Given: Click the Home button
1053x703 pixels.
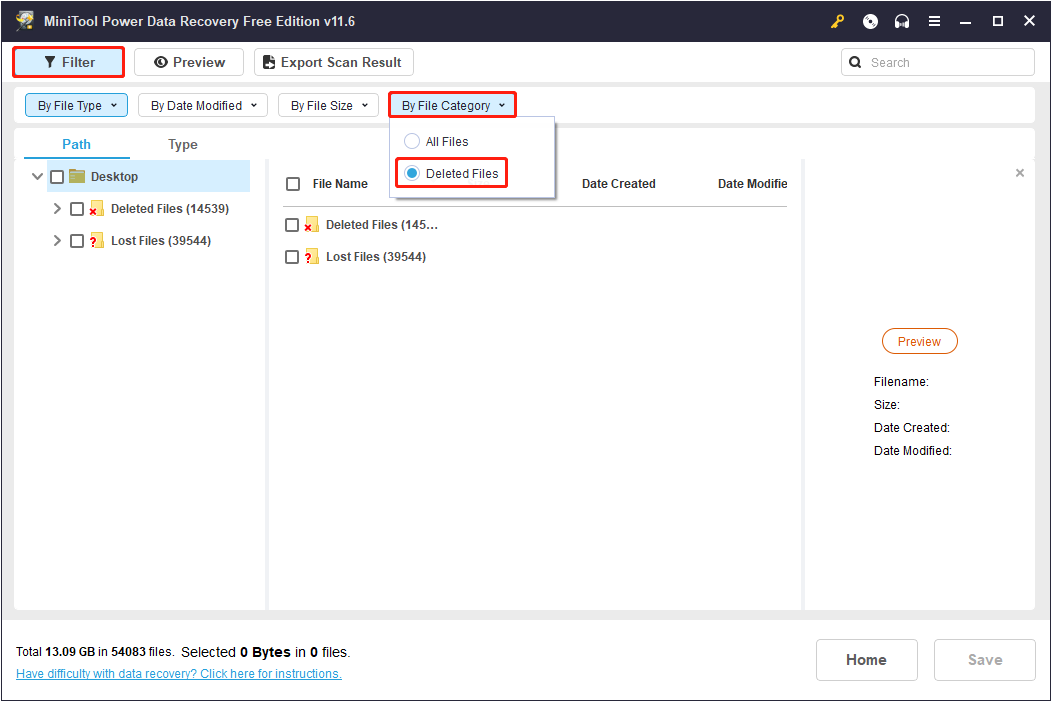Looking at the screenshot, I should click(866, 660).
